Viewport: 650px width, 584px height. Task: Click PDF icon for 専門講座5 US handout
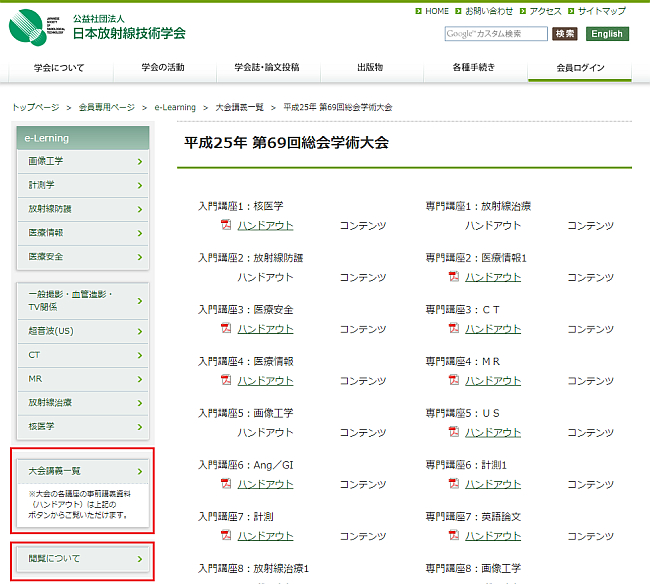pos(454,431)
